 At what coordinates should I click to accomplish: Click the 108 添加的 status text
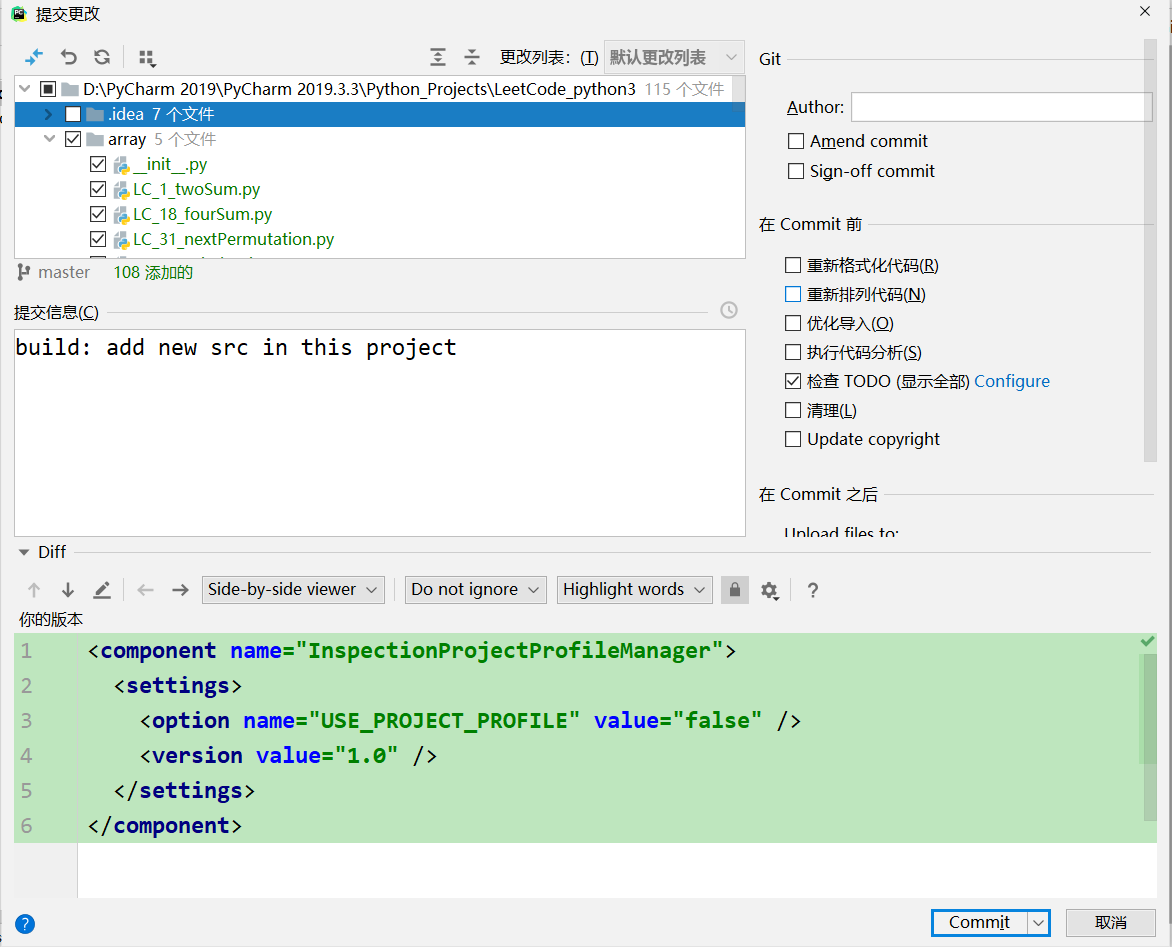pos(153,272)
